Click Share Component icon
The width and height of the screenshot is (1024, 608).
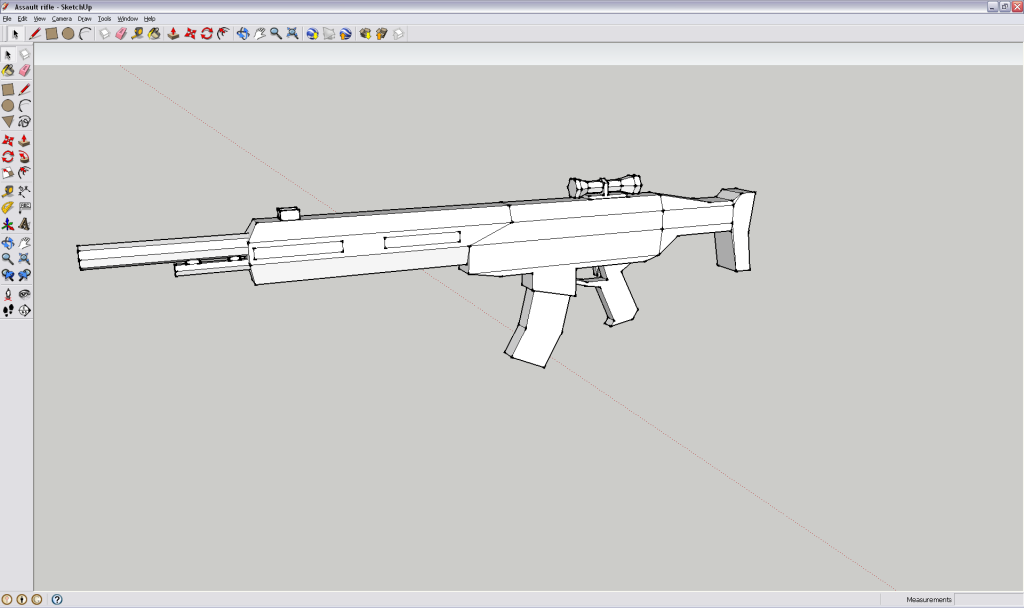pos(398,34)
